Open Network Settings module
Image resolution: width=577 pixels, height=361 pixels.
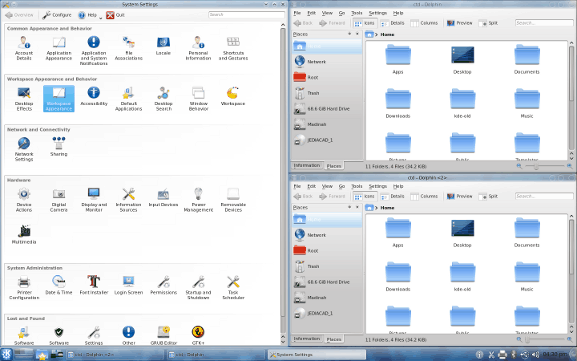click(24, 149)
